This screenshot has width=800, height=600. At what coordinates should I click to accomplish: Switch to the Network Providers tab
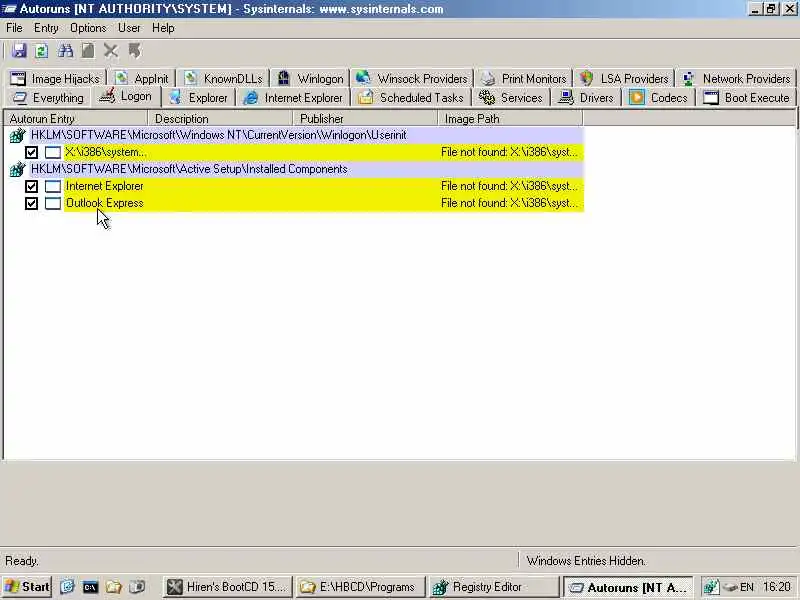point(736,79)
